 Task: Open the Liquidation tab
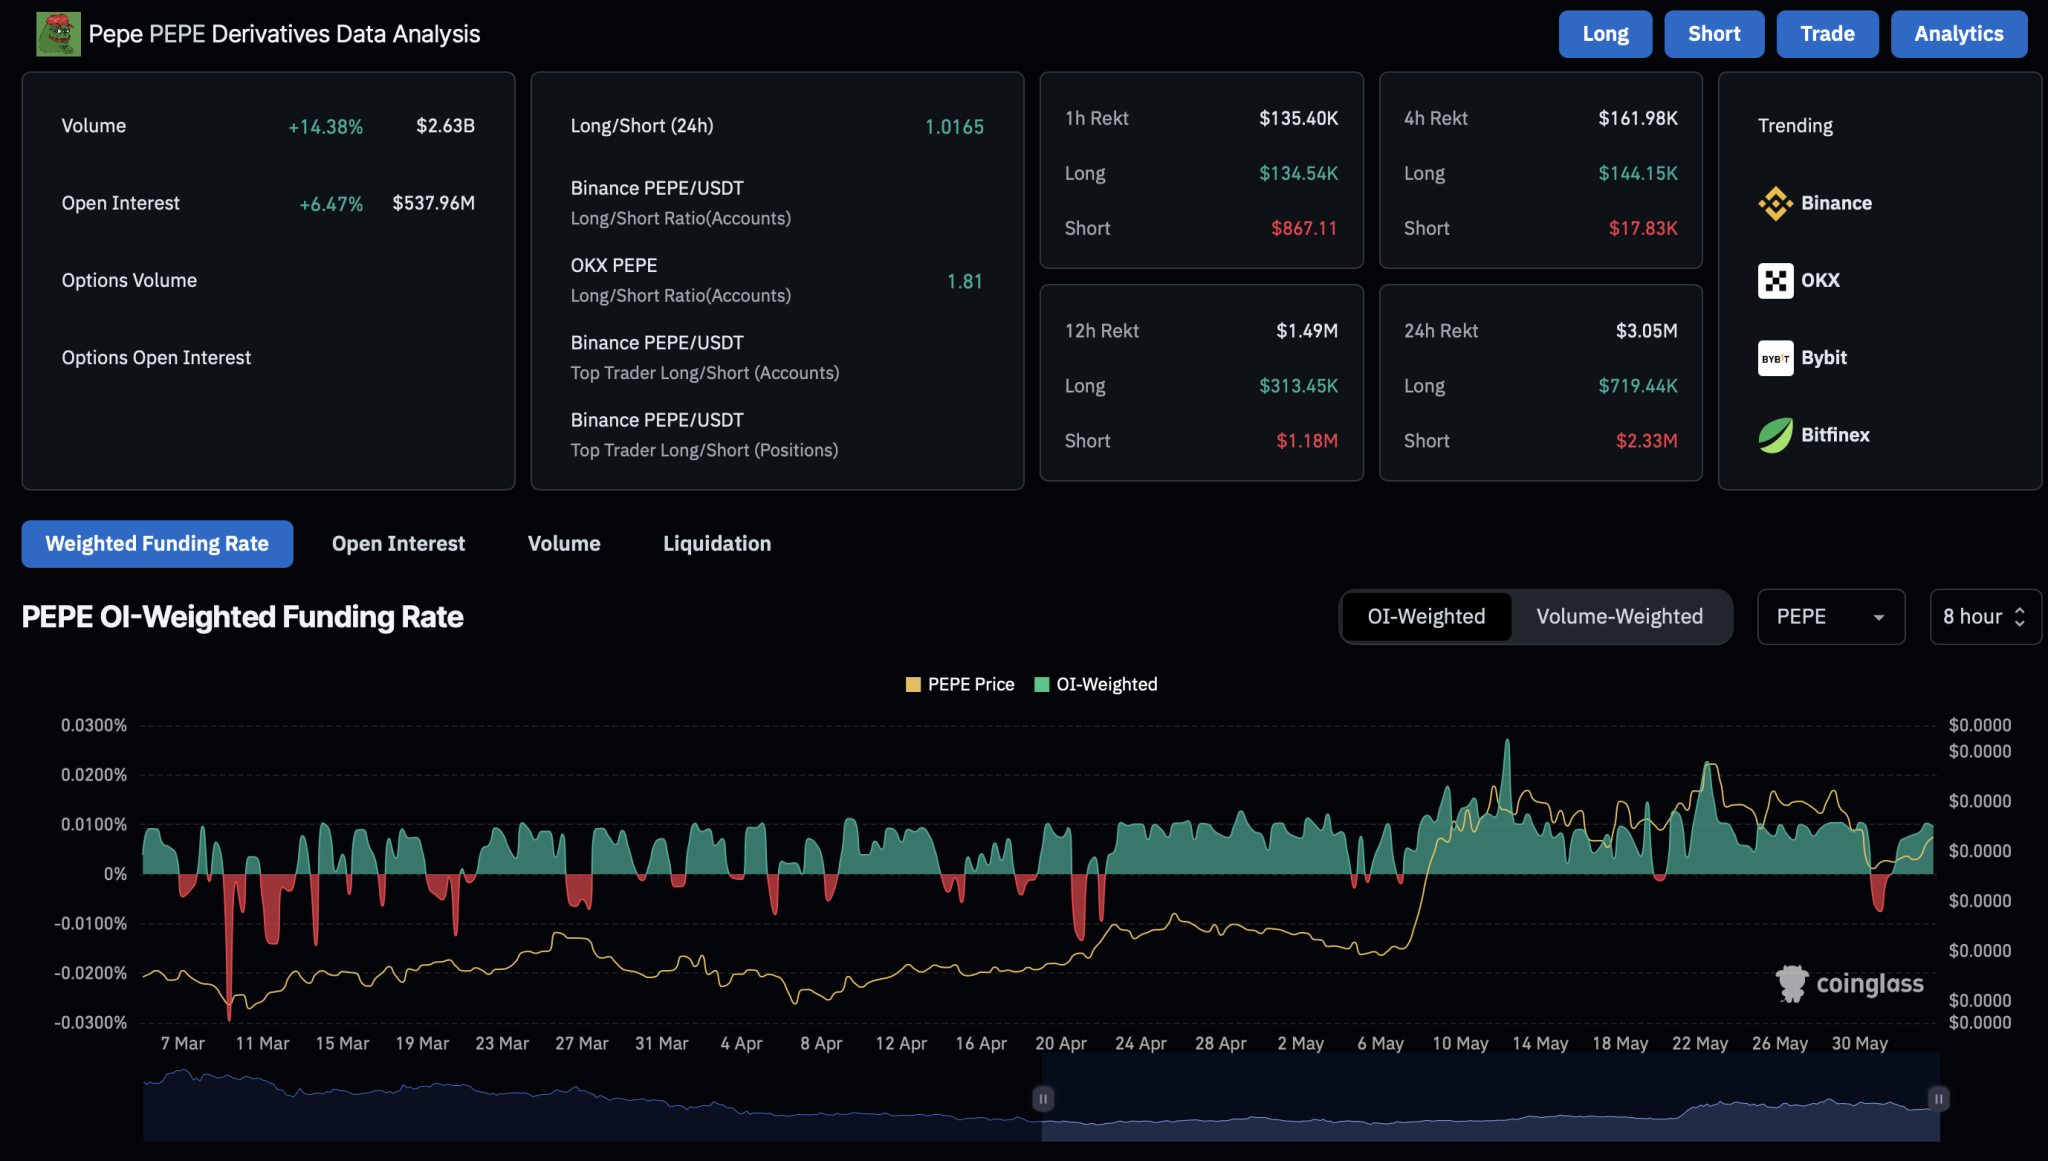[x=717, y=544]
